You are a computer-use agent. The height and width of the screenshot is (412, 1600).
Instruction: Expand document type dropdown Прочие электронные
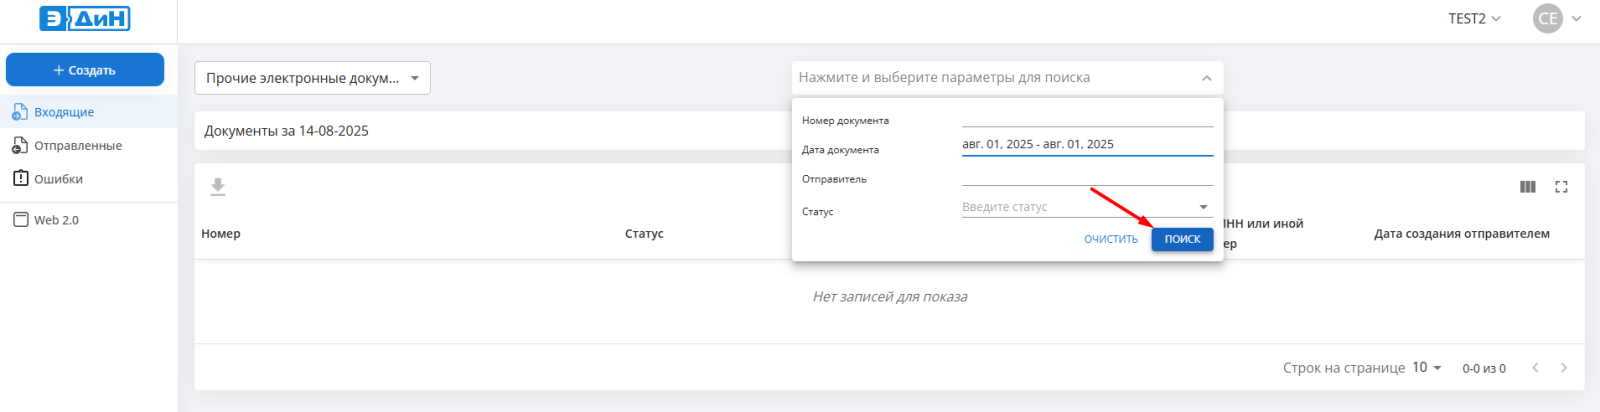coord(312,78)
